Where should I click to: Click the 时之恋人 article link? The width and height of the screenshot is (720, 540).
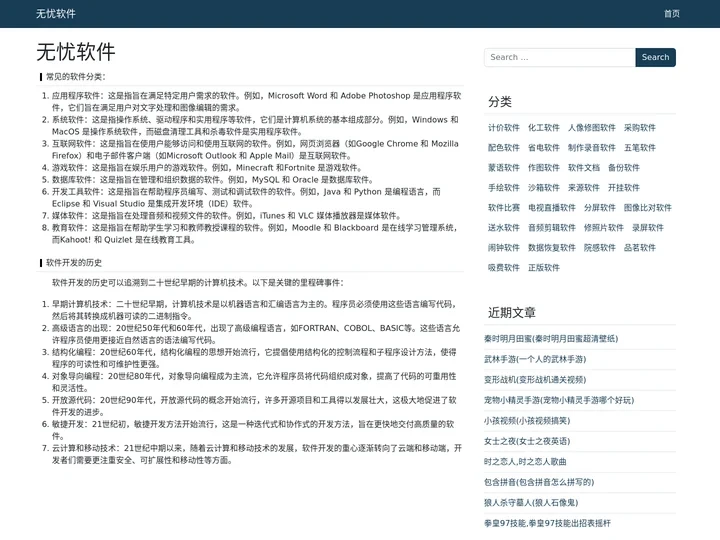[525, 461]
